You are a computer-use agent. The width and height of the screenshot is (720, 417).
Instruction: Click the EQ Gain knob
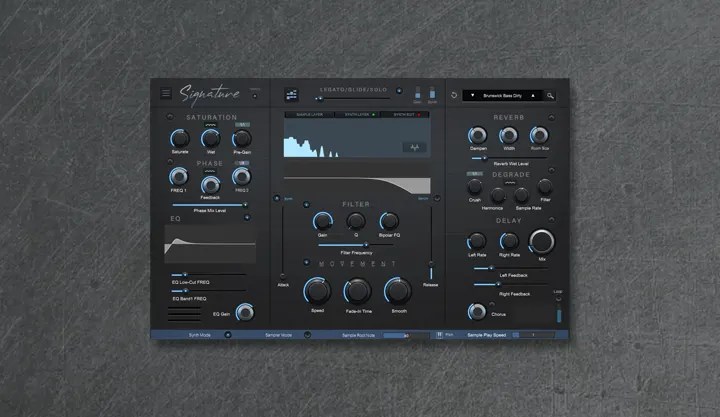245,312
